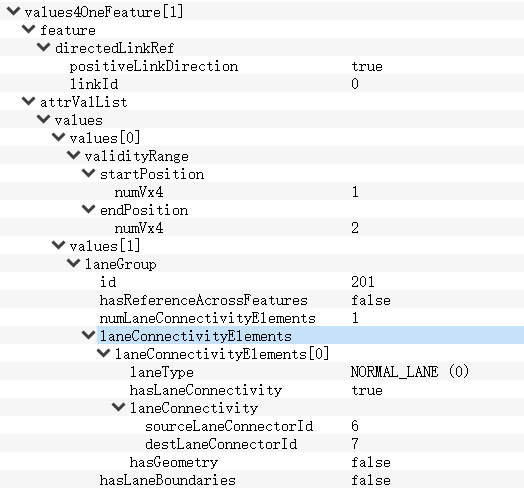Click the true value of positiveLinkDirection

coord(367,66)
